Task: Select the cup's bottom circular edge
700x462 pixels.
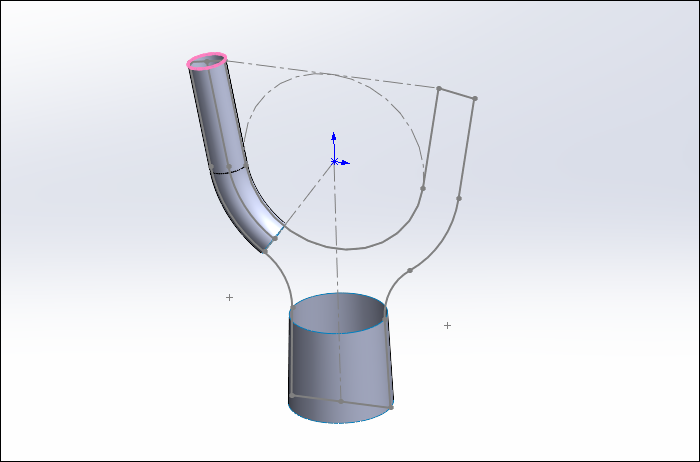Action: (340, 421)
